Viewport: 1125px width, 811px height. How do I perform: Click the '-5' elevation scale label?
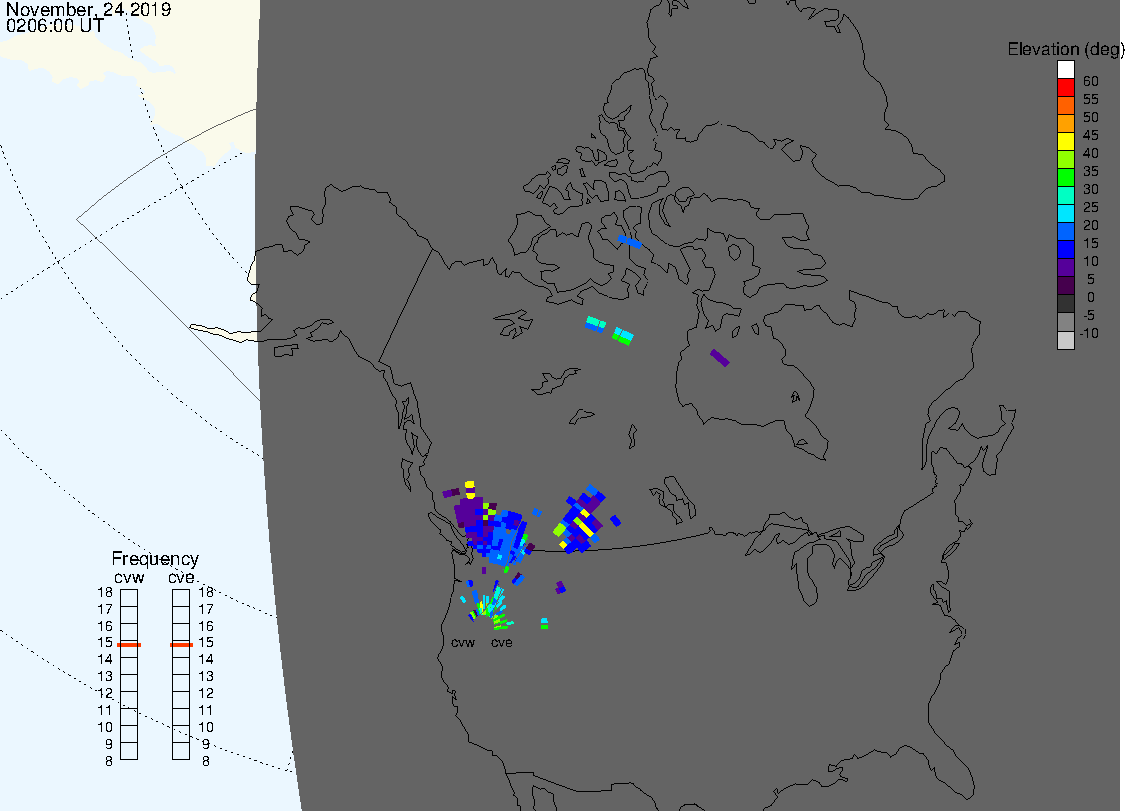[1088, 315]
